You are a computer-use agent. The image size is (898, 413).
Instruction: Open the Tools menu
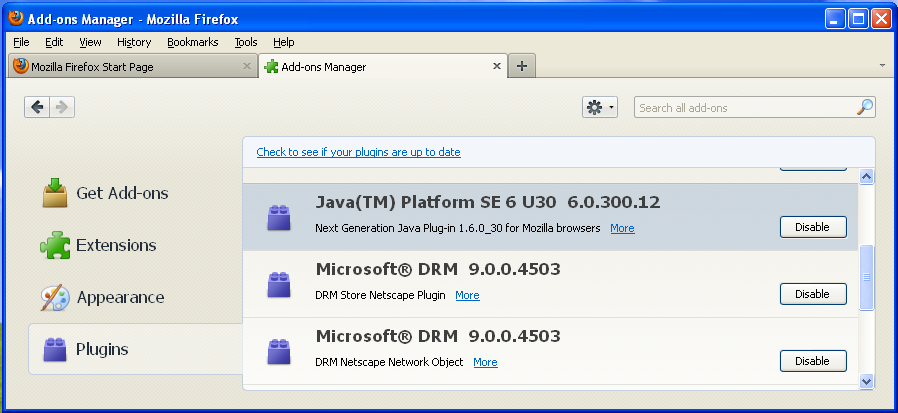click(246, 42)
